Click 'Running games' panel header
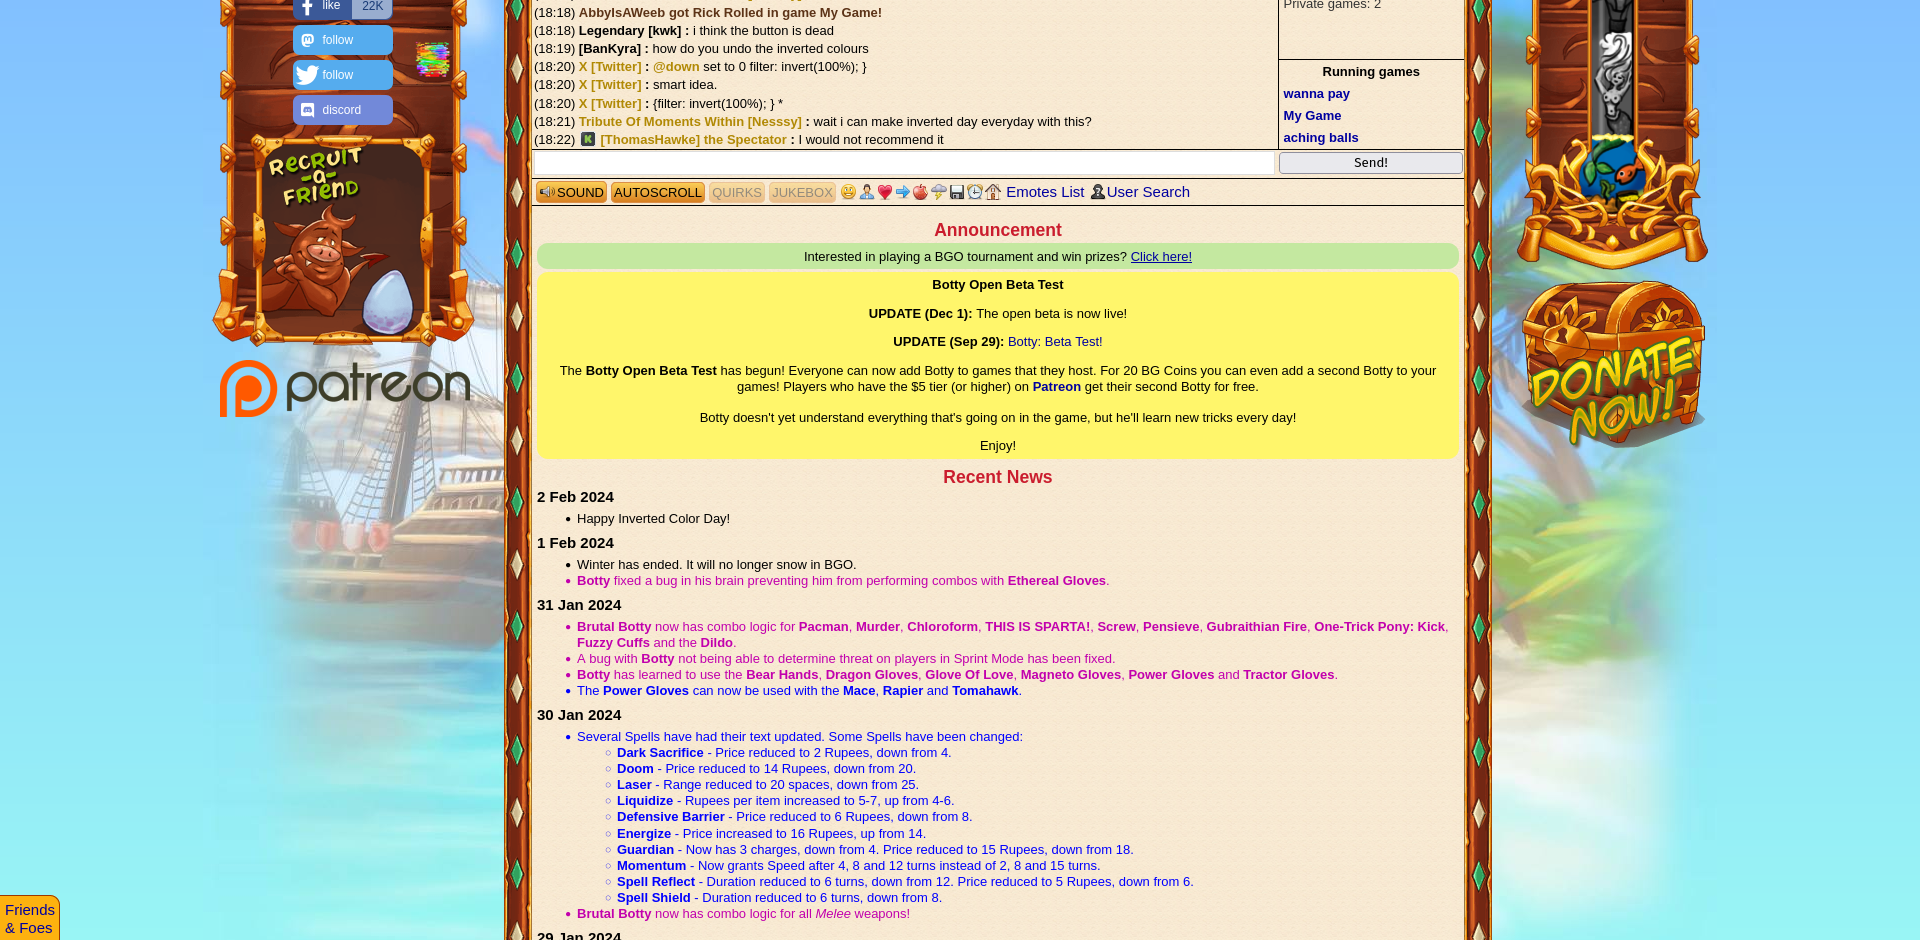Viewport: 1920px width, 940px height. [x=1371, y=72]
